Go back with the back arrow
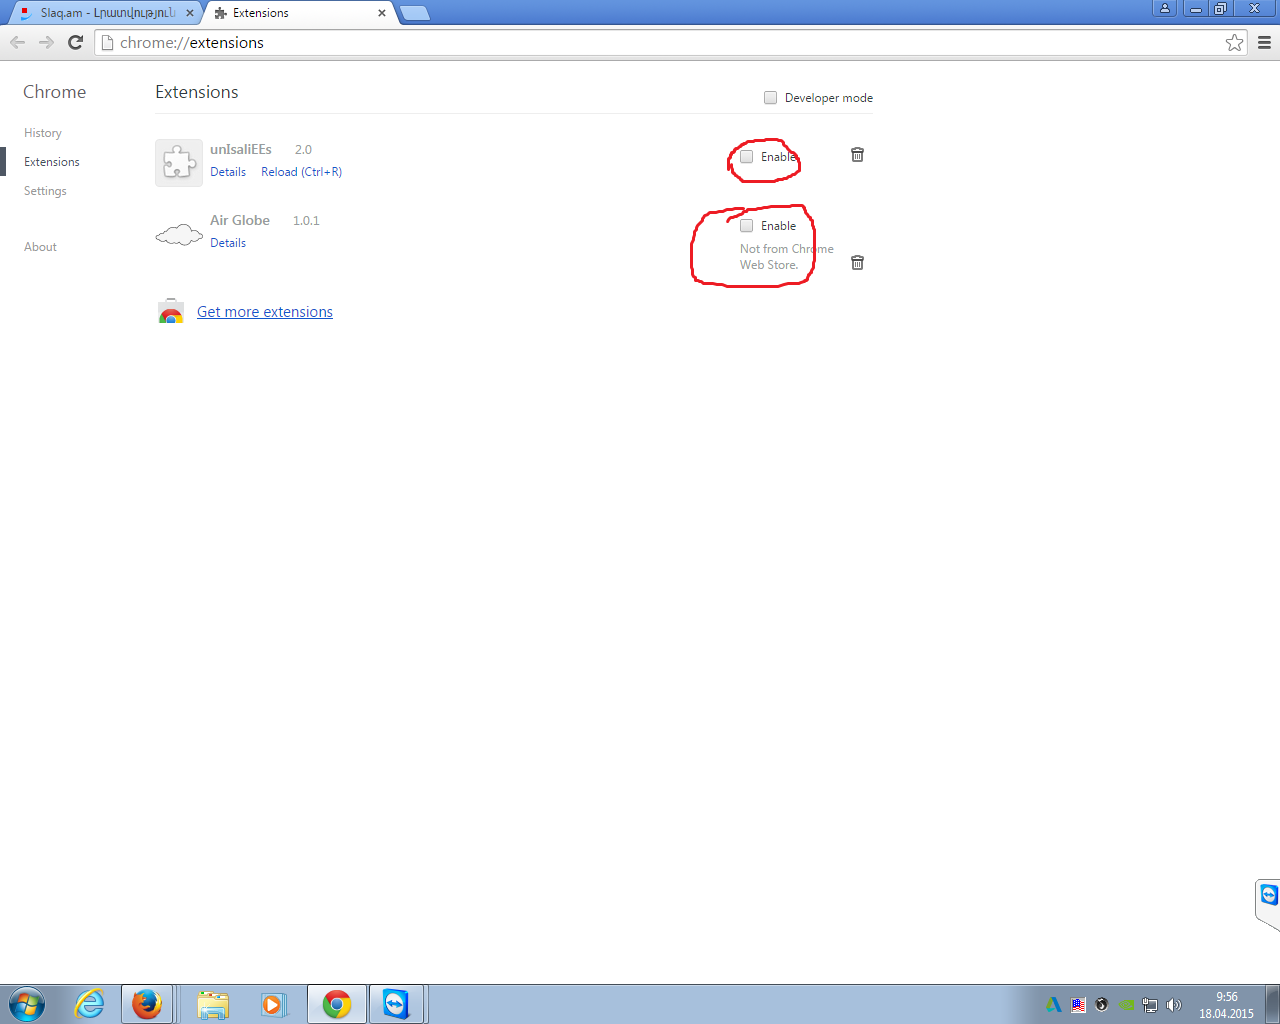1280x1024 pixels. [17, 42]
